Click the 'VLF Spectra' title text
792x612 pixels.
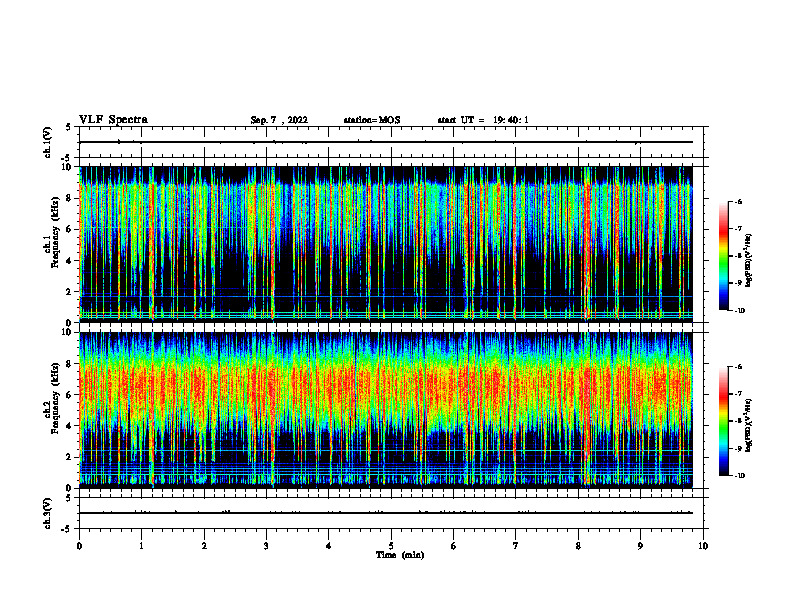point(113,120)
